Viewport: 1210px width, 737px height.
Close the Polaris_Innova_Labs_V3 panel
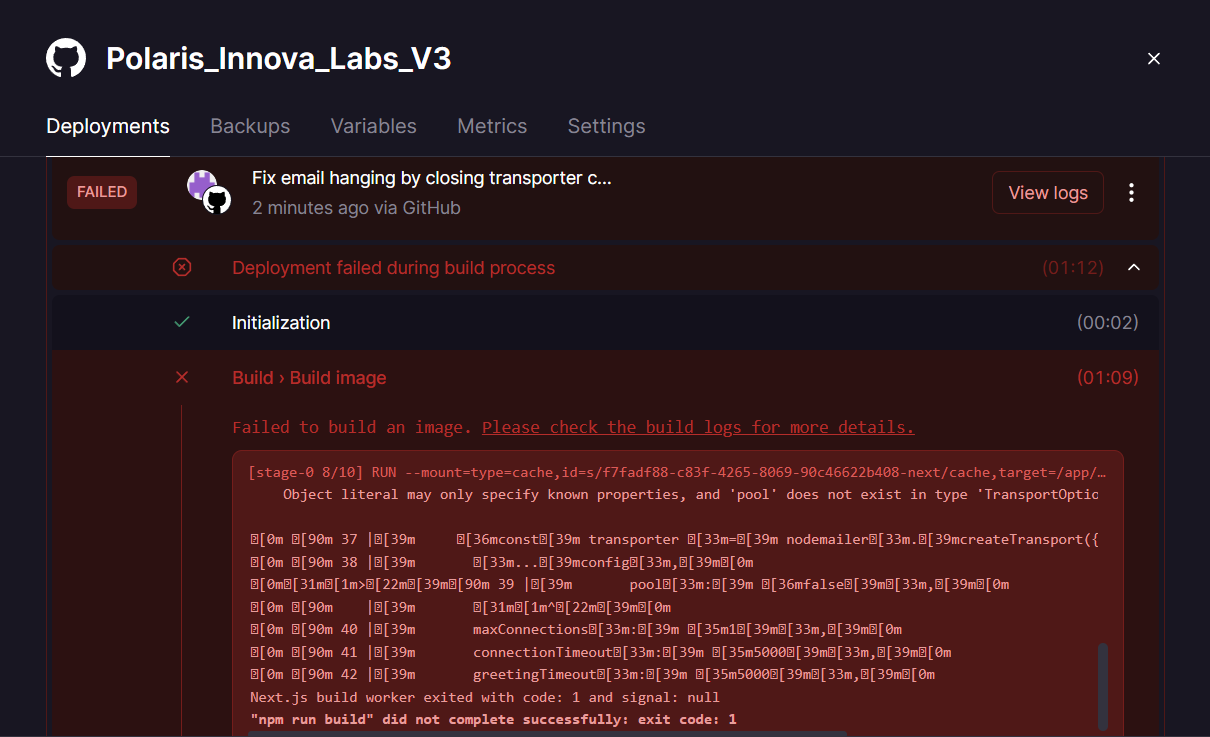pyautogui.click(x=1153, y=59)
